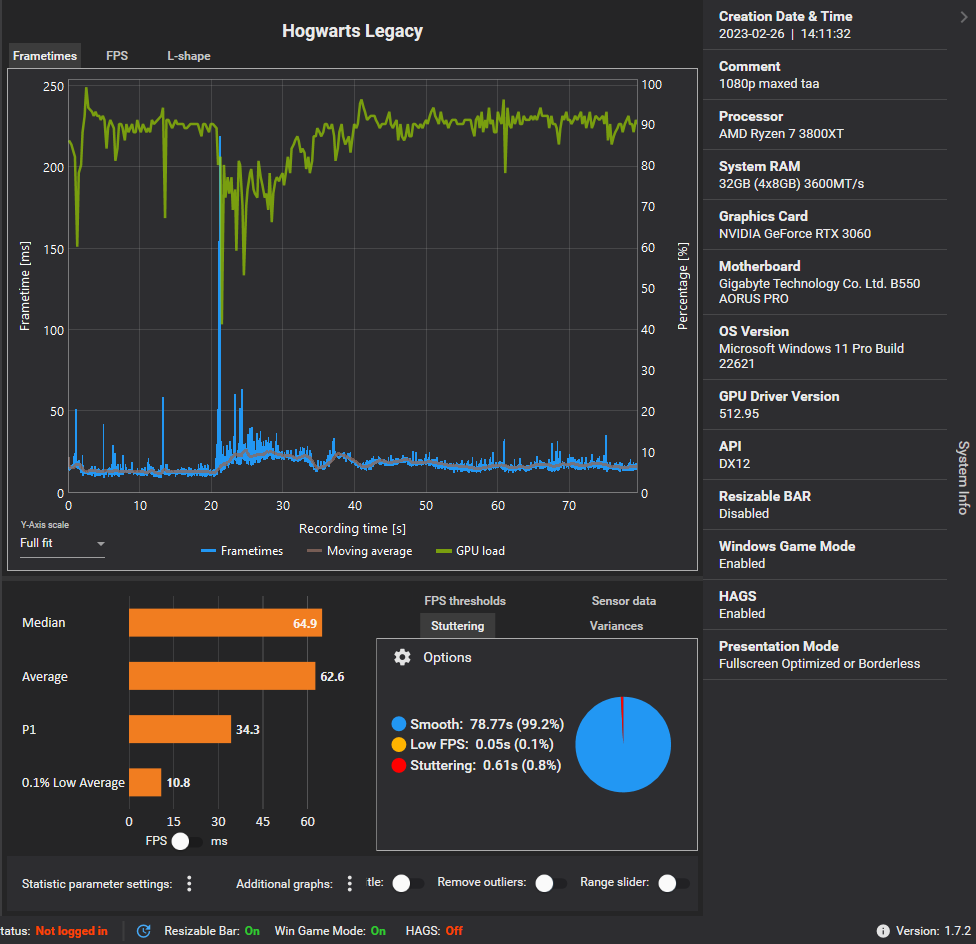Click the red Stuttering legend dot

pos(398,765)
